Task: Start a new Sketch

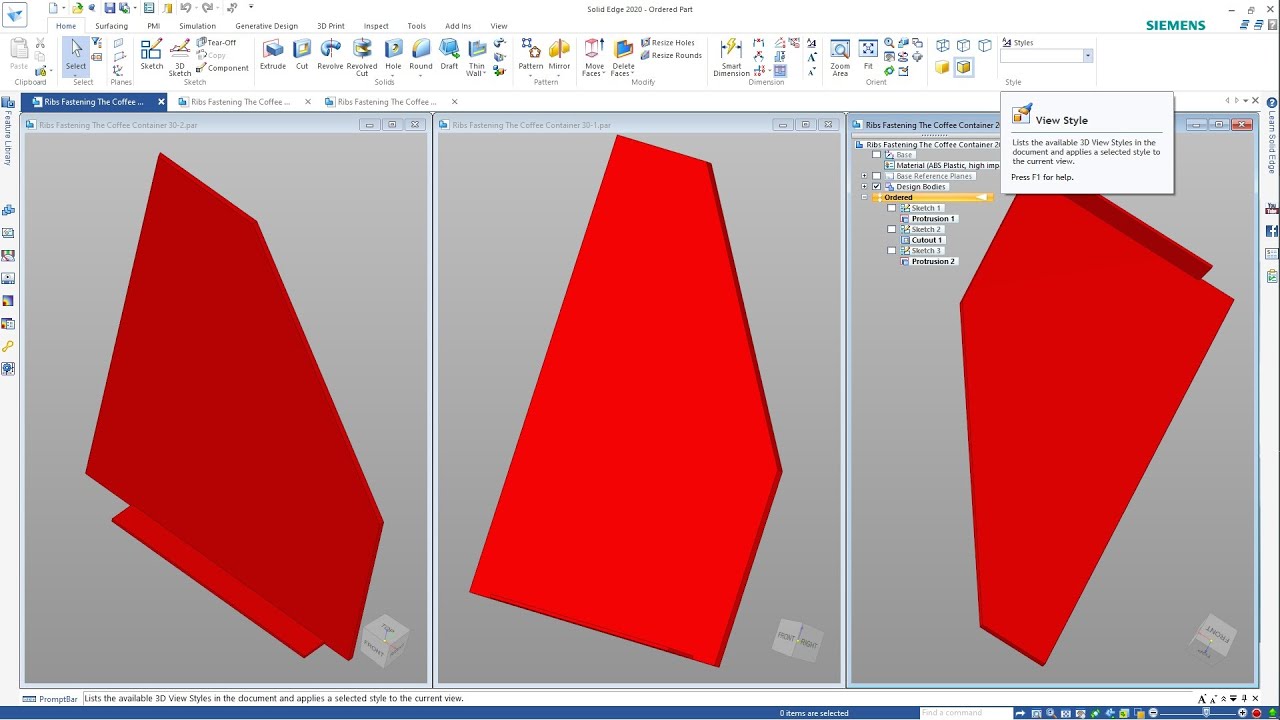Action: coord(151,54)
